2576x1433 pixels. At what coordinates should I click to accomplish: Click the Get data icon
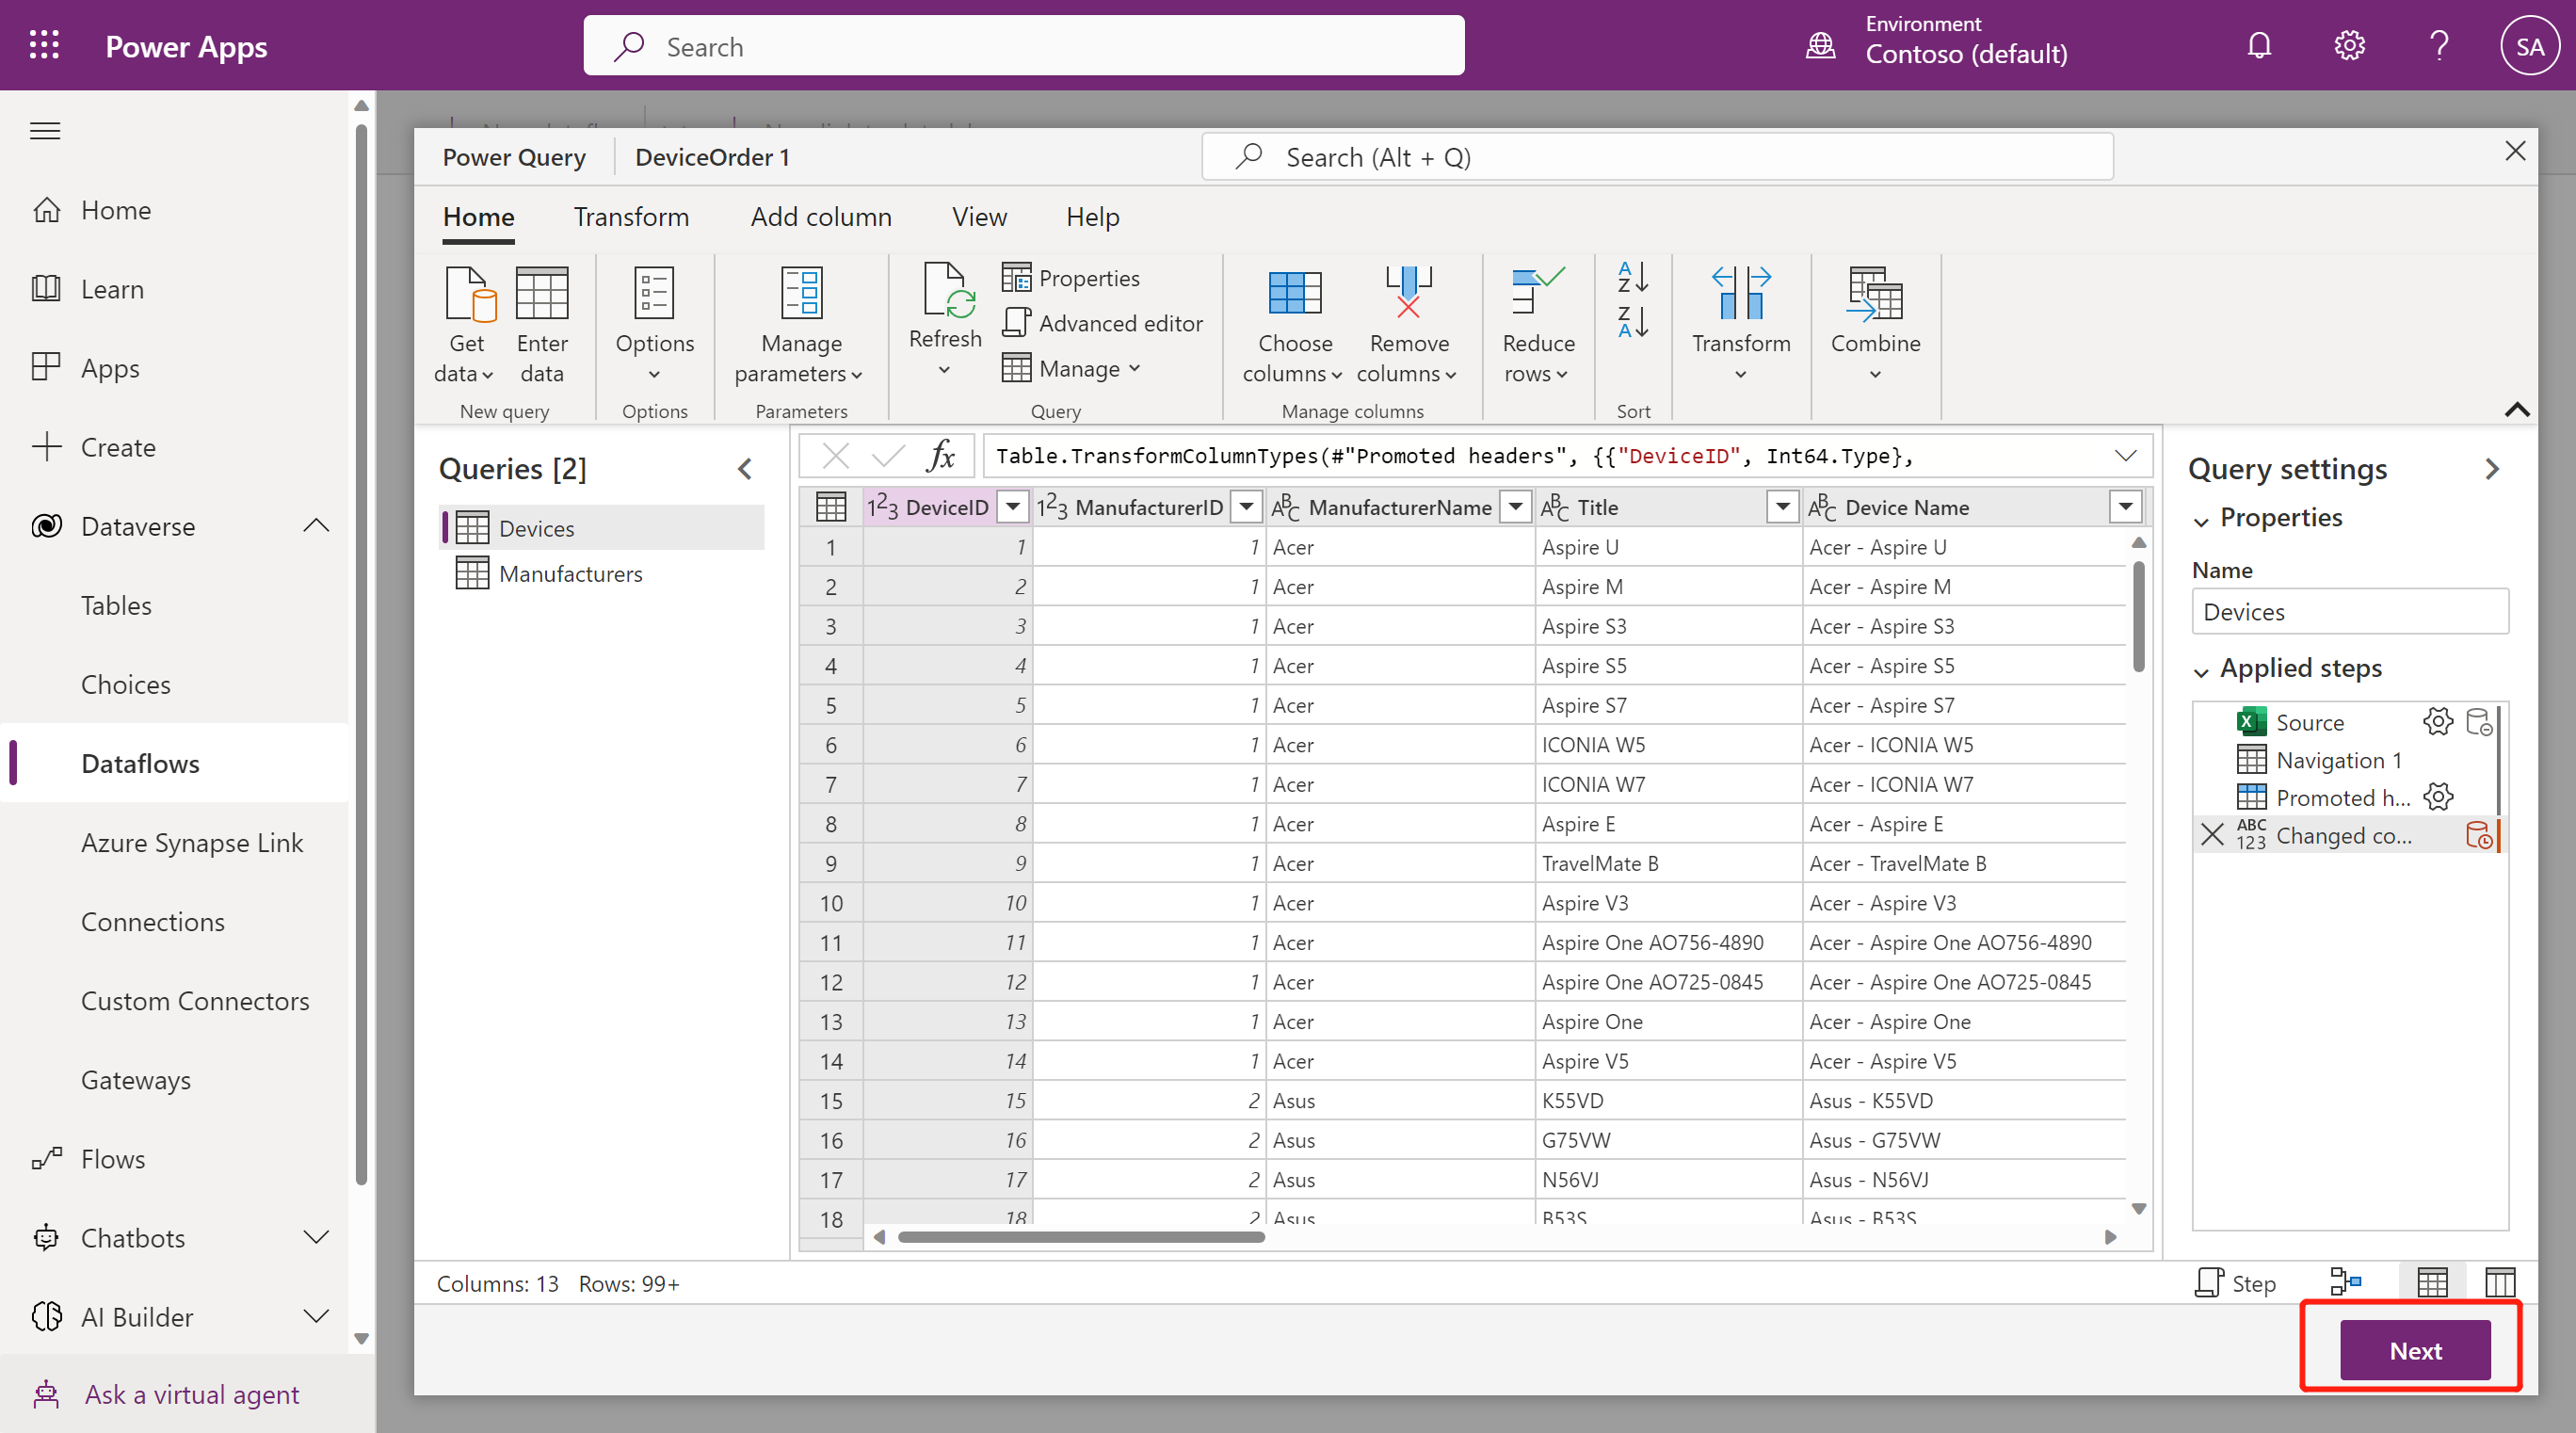point(467,295)
